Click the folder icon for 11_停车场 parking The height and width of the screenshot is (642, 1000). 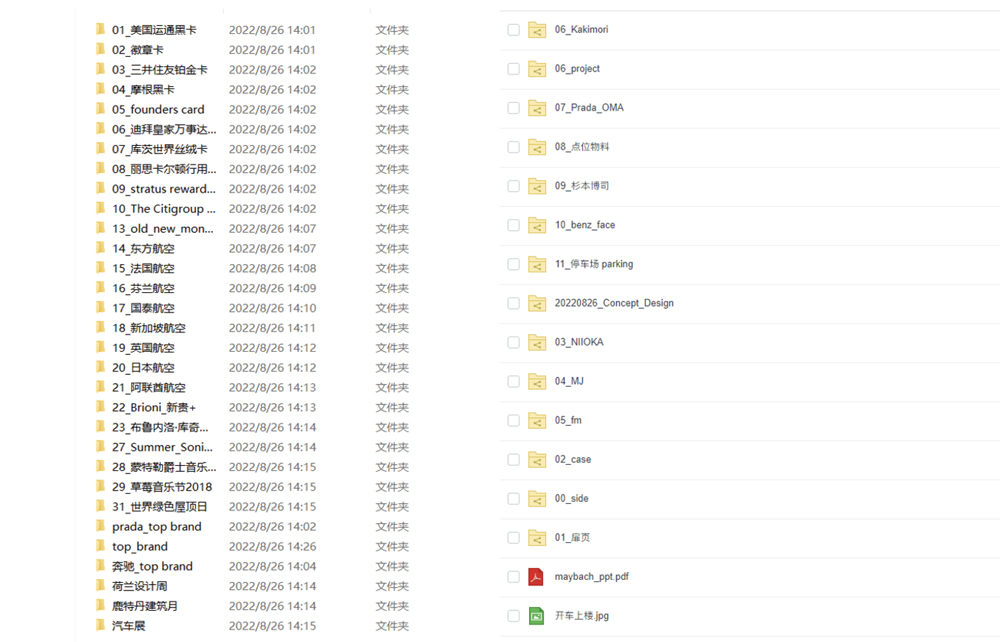click(537, 264)
